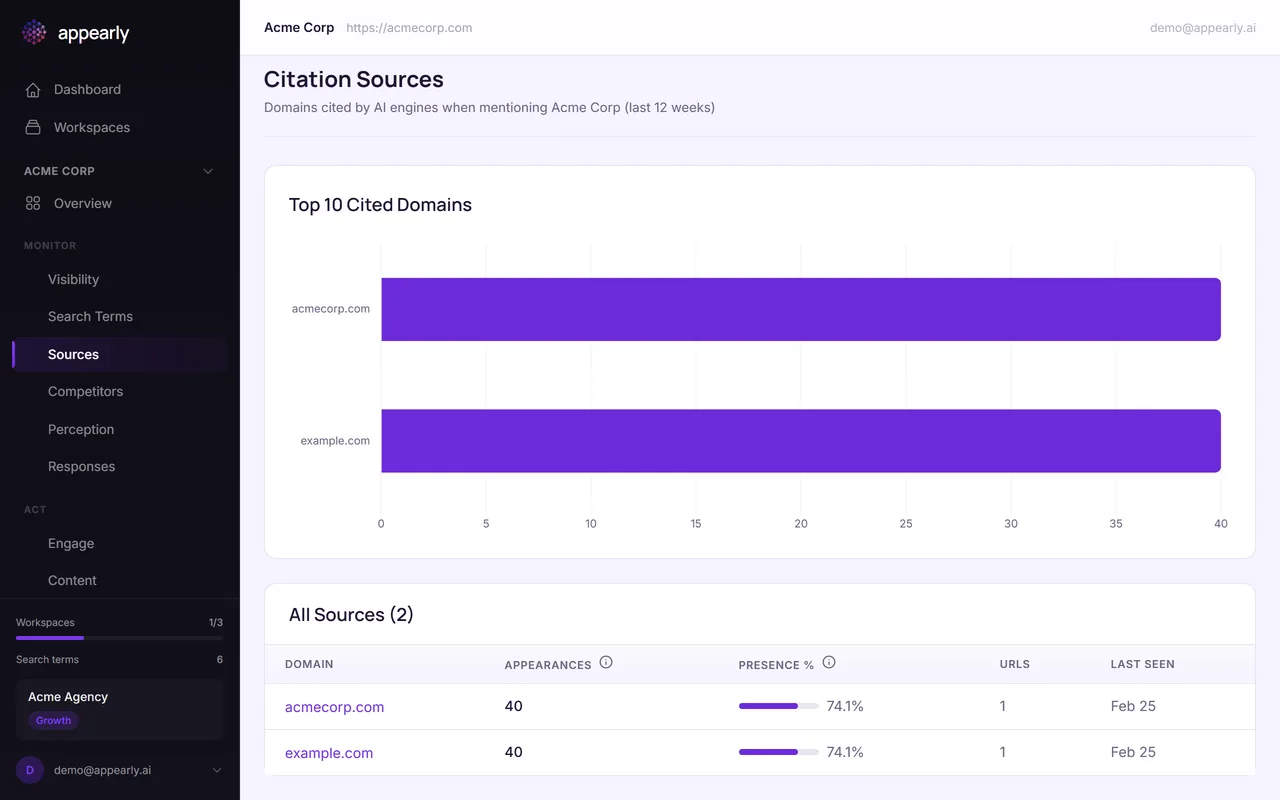Viewport: 1280px width, 800px height.
Task: Go to Search Terms page
Action: (x=90, y=317)
